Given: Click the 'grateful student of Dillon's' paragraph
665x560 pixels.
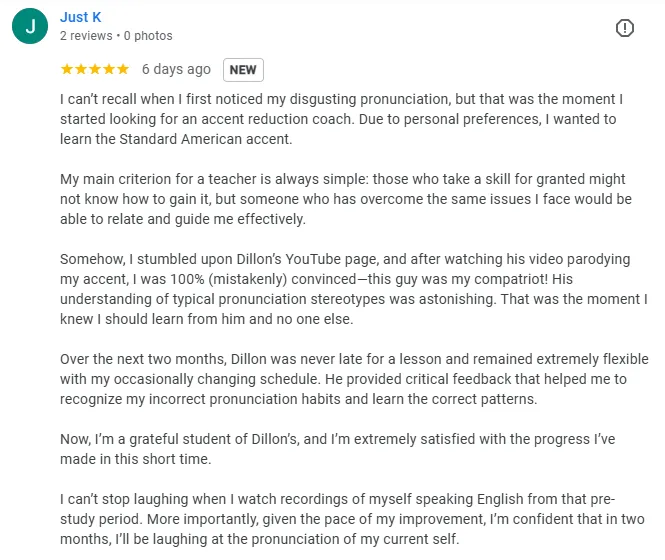Looking at the screenshot, I should coord(338,449).
